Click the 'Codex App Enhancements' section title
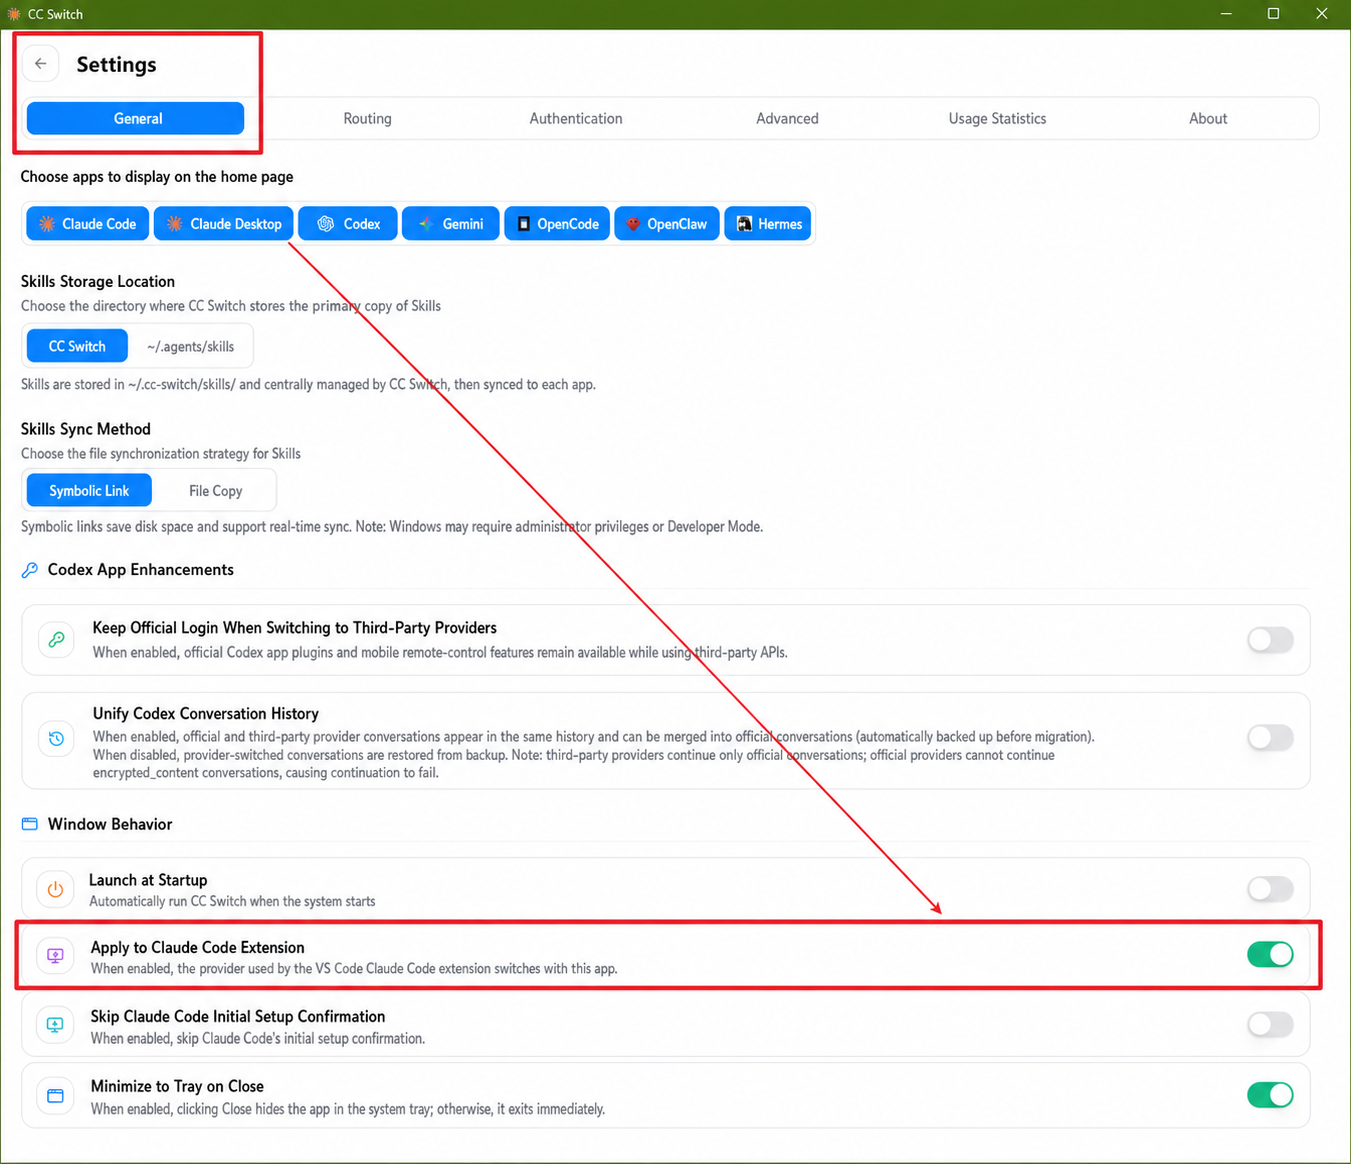 [x=141, y=570]
